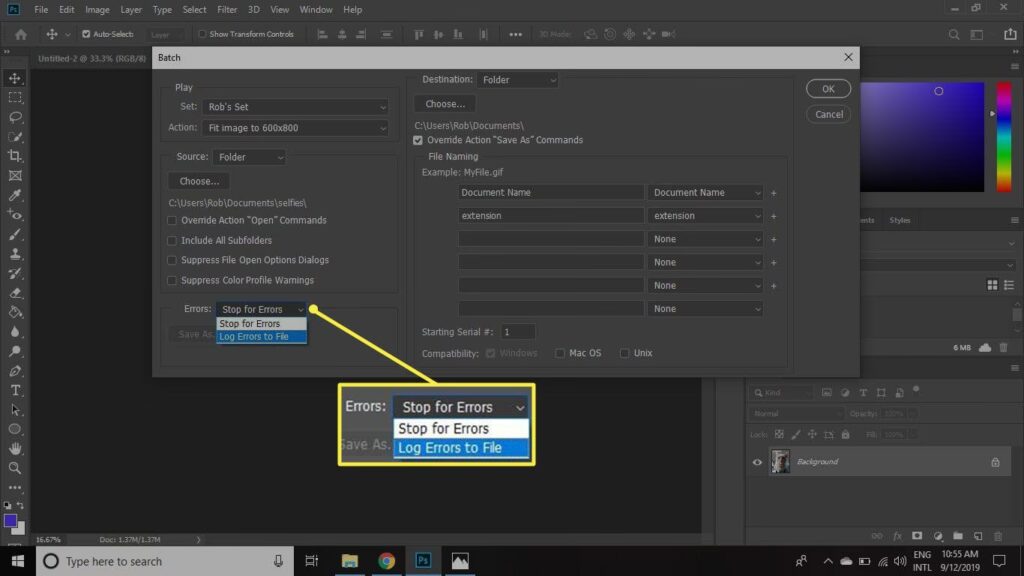Click inside the Starting Serial # field
Screen dimensions: 1024x576
(x=517, y=331)
